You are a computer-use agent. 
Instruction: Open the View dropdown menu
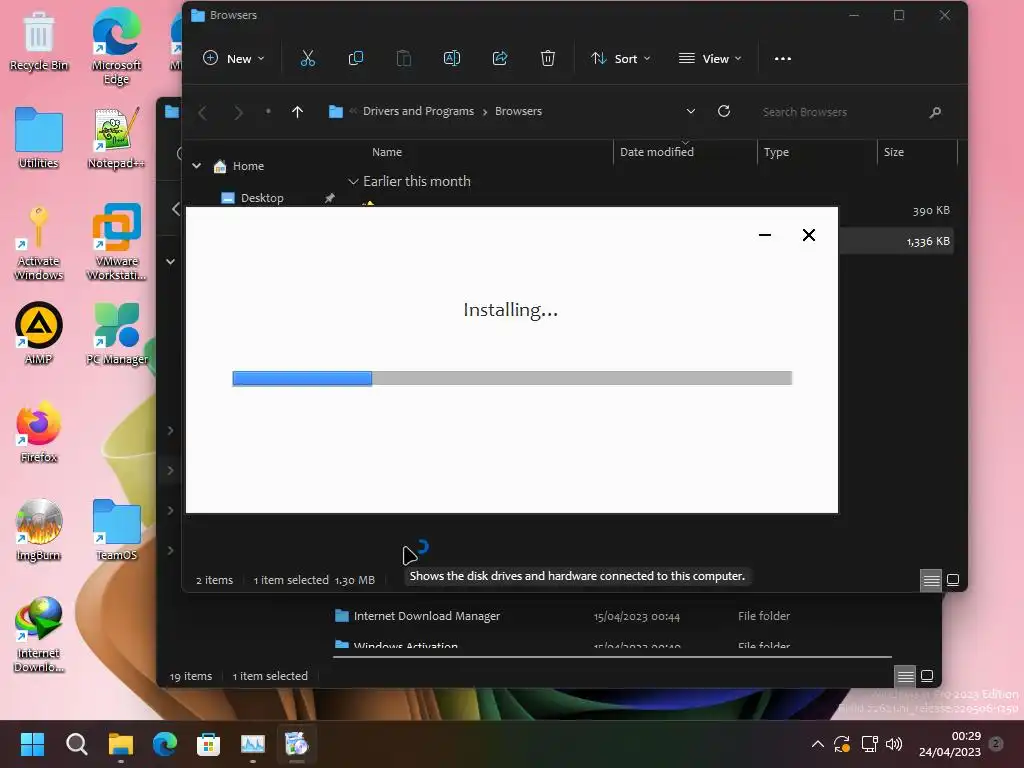(710, 58)
